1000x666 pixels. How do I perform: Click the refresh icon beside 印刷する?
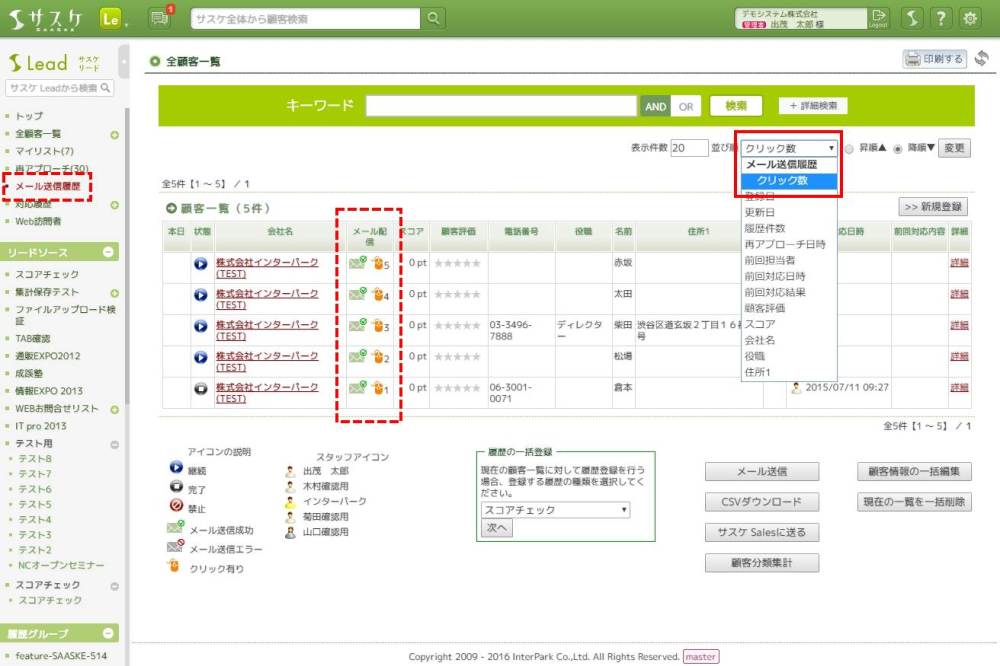tap(982, 59)
